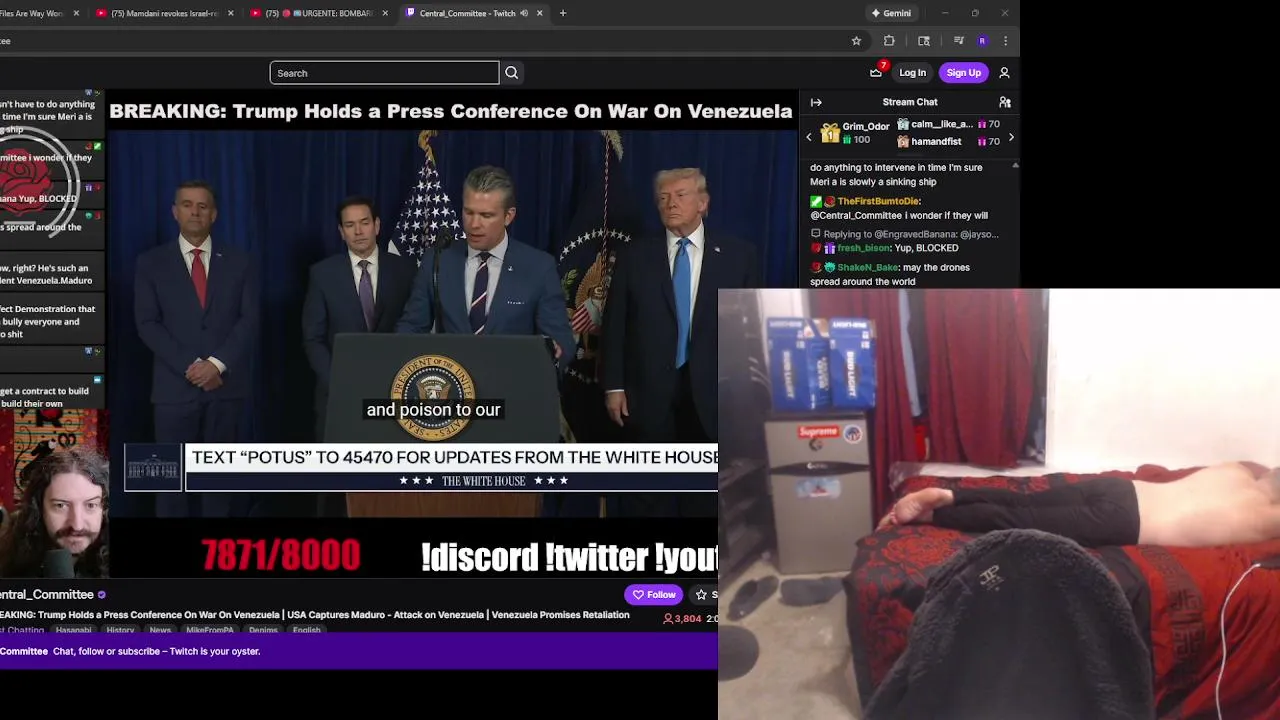Open a new browser tab
Image resolution: width=1280 pixels, height=720 pixels.
point(563,13)
